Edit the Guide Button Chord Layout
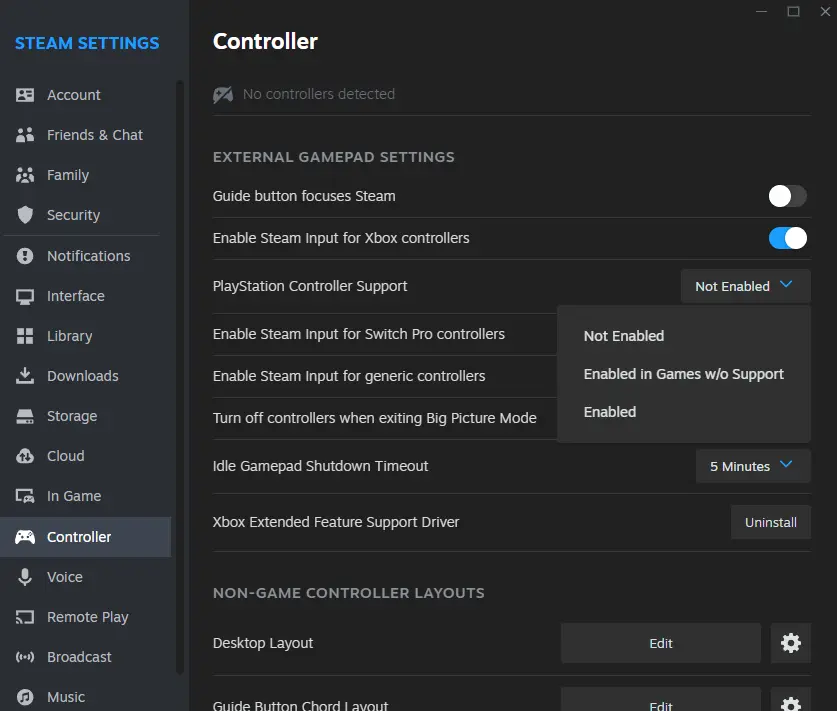Viewport: 837px width, 711px height. [661, 701]
